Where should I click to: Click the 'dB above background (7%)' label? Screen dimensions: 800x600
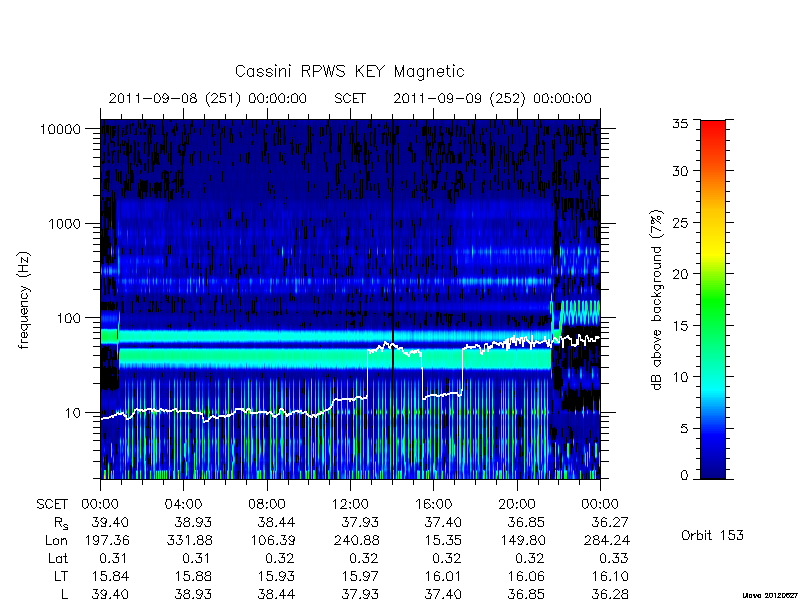click(x=657, y=300)
